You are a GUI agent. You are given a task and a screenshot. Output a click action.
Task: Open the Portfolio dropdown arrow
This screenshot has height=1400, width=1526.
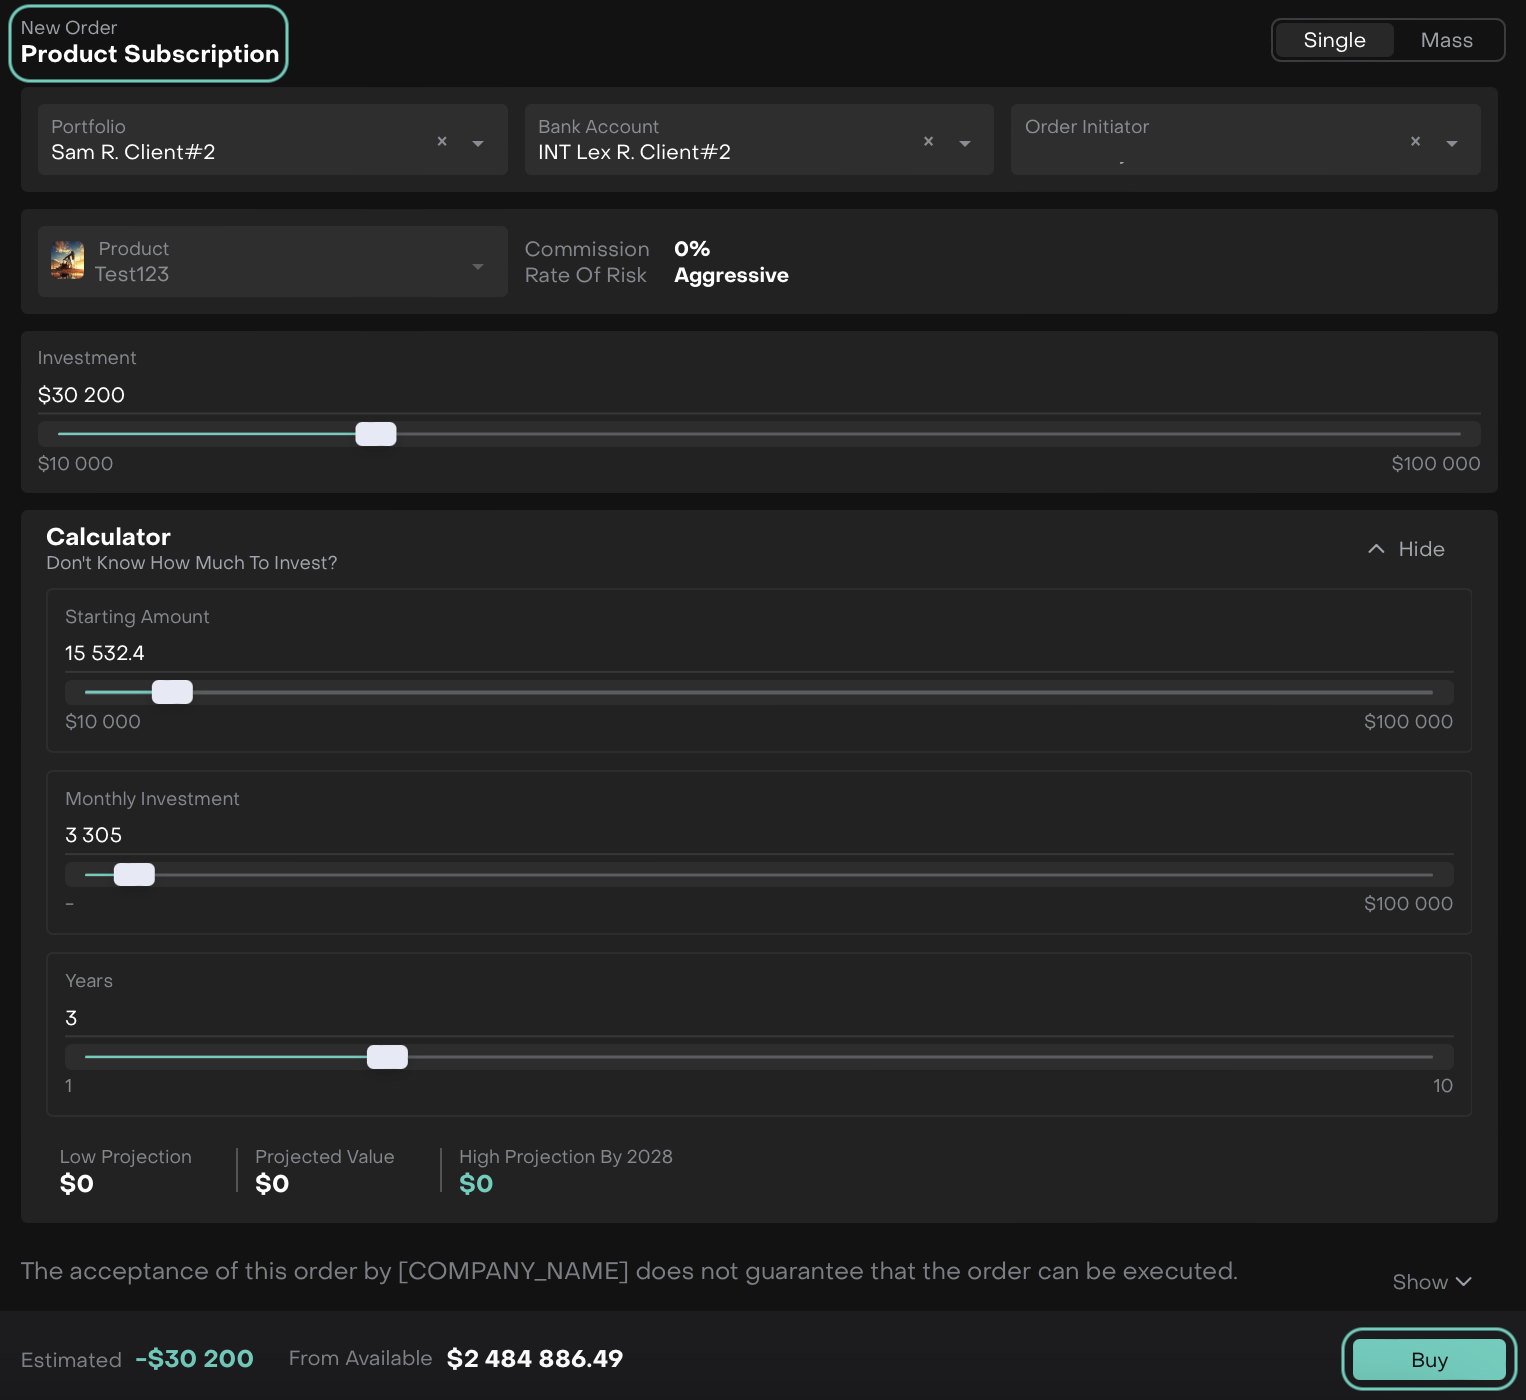pyautogui.click(x=478, y=143)
